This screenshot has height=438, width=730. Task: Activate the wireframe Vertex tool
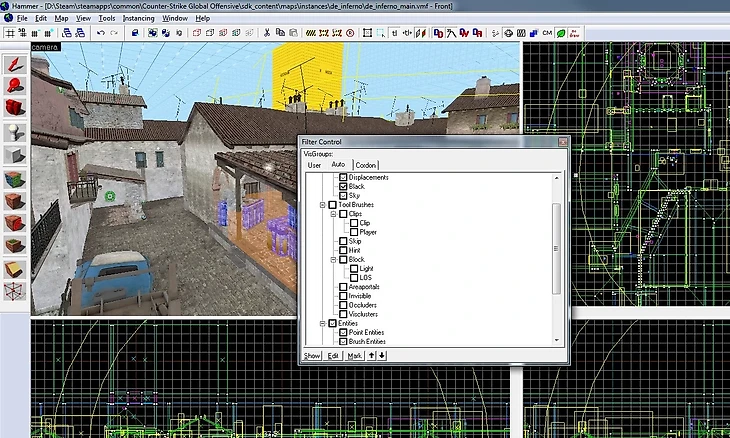coord(15,291)
